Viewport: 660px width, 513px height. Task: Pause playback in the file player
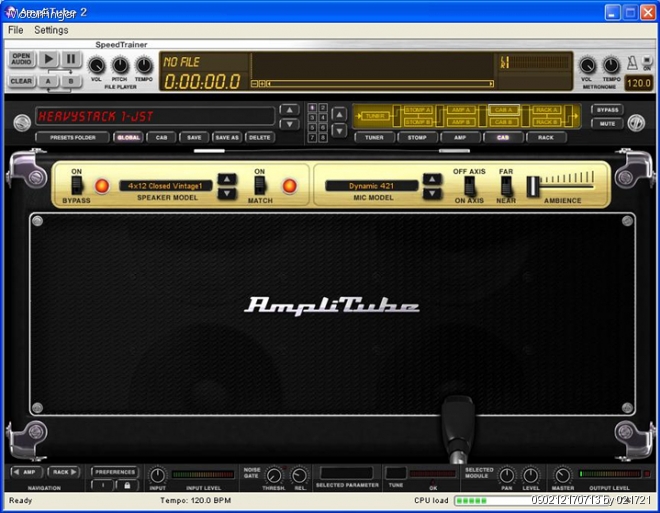tap(71, 60)
